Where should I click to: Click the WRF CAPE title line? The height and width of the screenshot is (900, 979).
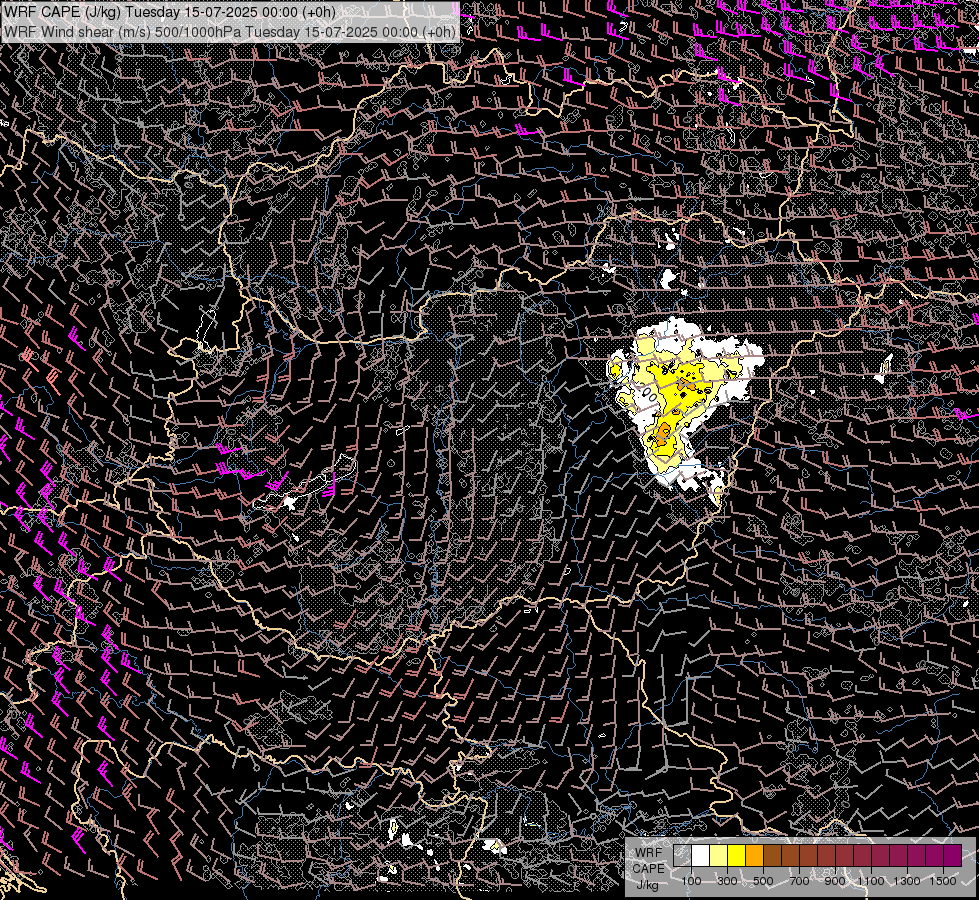[170, 12]
